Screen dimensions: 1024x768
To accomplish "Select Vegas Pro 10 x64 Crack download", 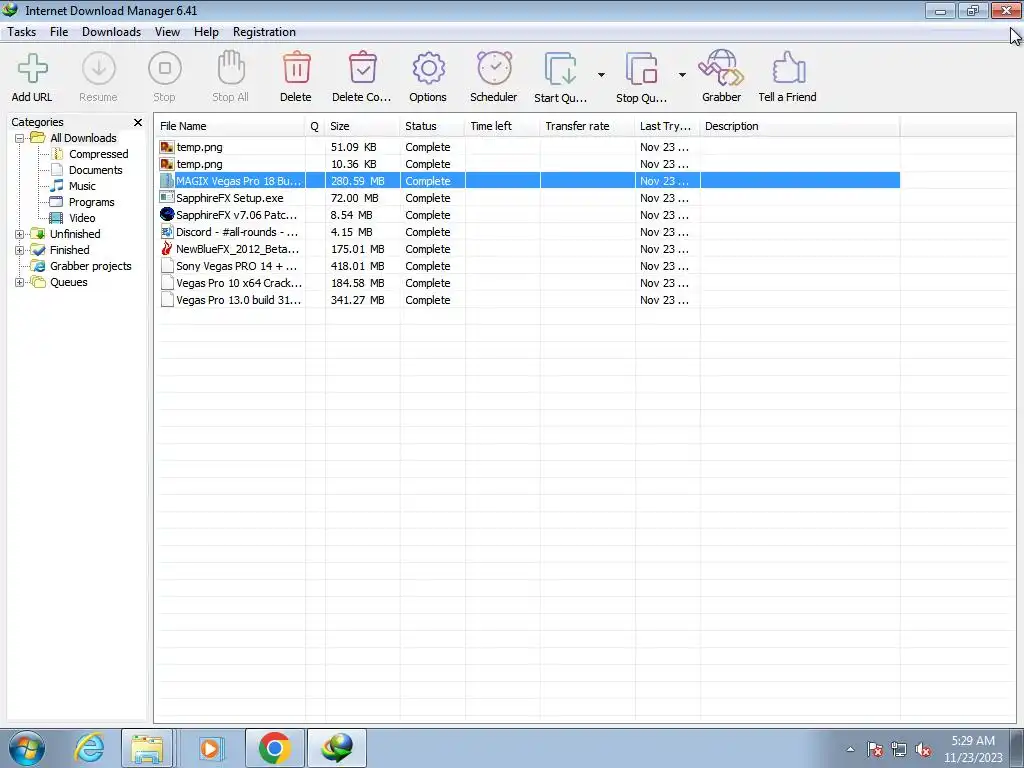I will tap(528, 283).
